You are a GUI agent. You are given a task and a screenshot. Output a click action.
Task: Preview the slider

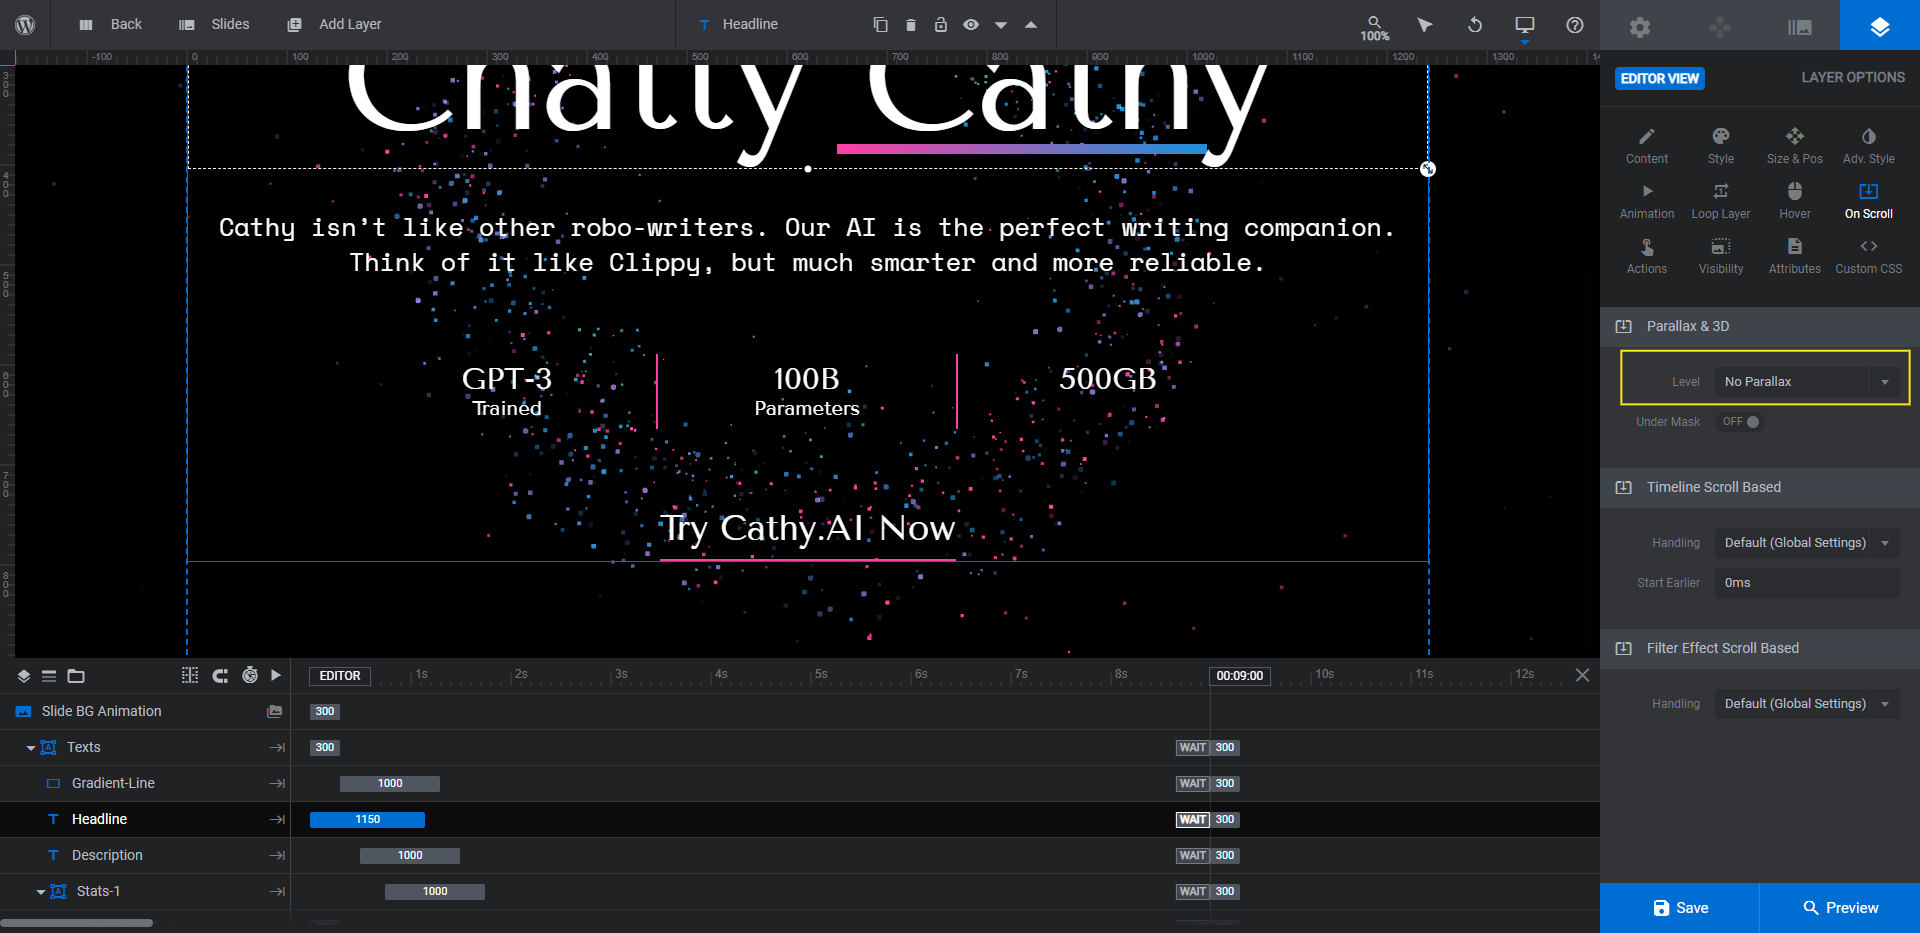[x=1840, y=908]
